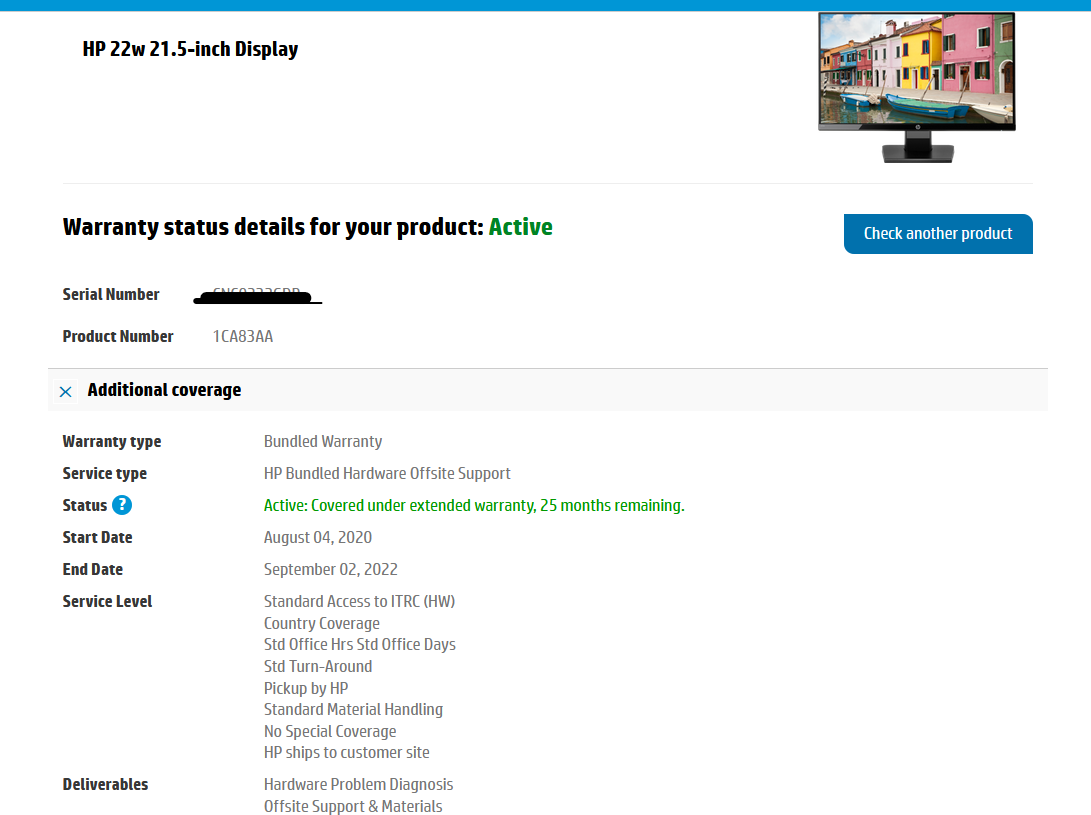Image resolution: width=1091 pixels, height=815 pixels.
Task: Click Standard Material Handling text
Action: pyautogui.click(x=353, y=709)
